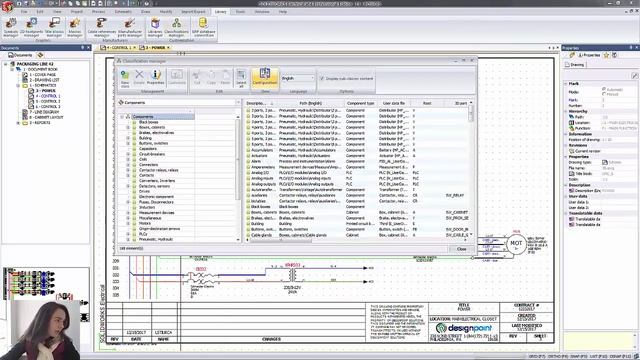This screenshot has height=360, width=640.
Task: Select the Circuit-breakers class
Action: 152,154
